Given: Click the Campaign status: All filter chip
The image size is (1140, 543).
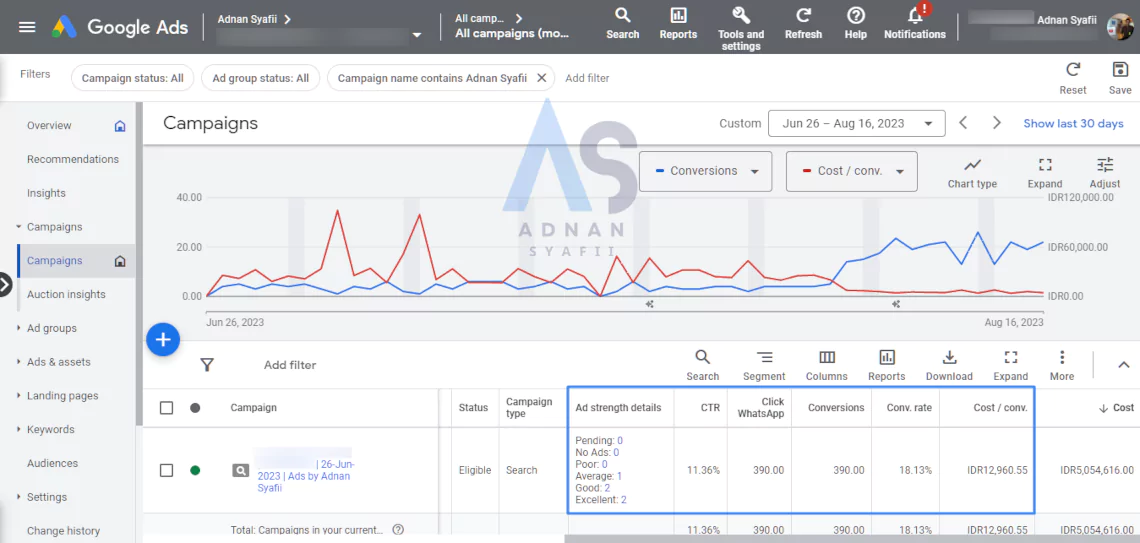Looking at the screenshot, I should pyautogui.click(x=132, y=78).
